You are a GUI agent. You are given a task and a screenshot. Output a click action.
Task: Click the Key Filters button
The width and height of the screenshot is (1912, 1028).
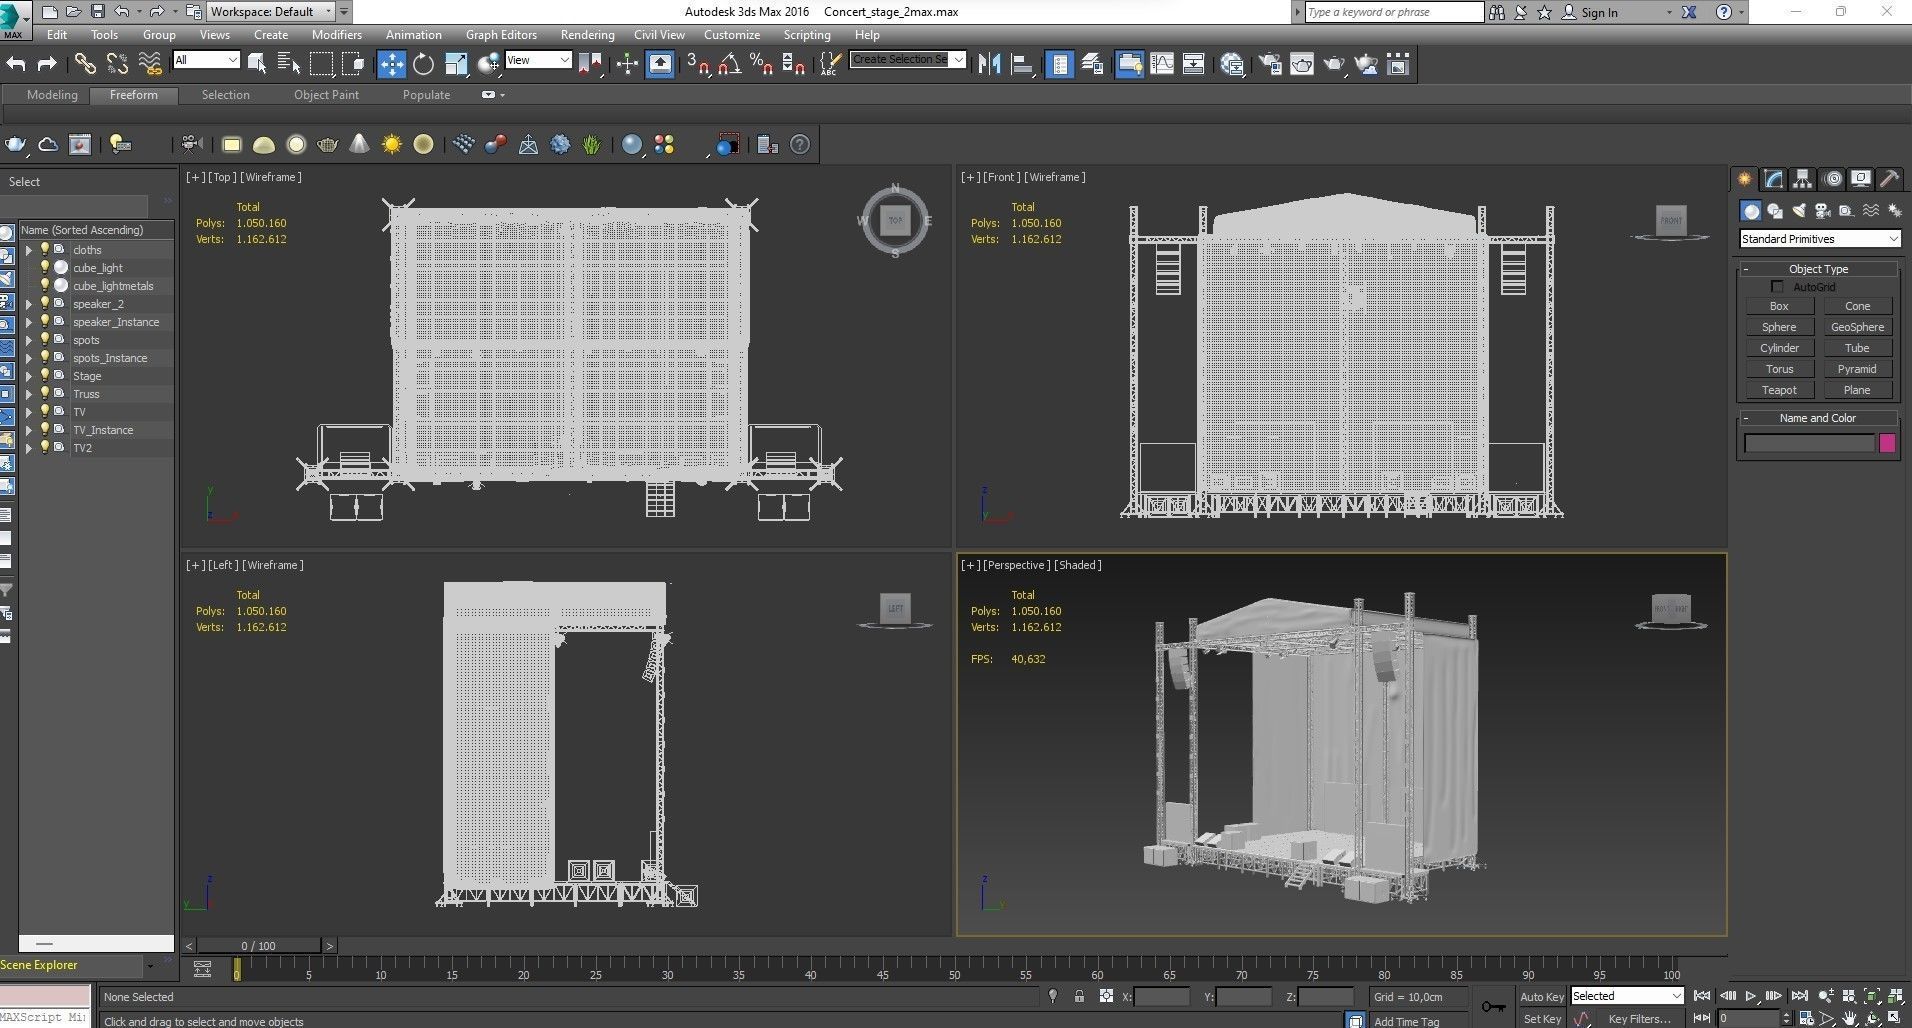point(1640,1018)
